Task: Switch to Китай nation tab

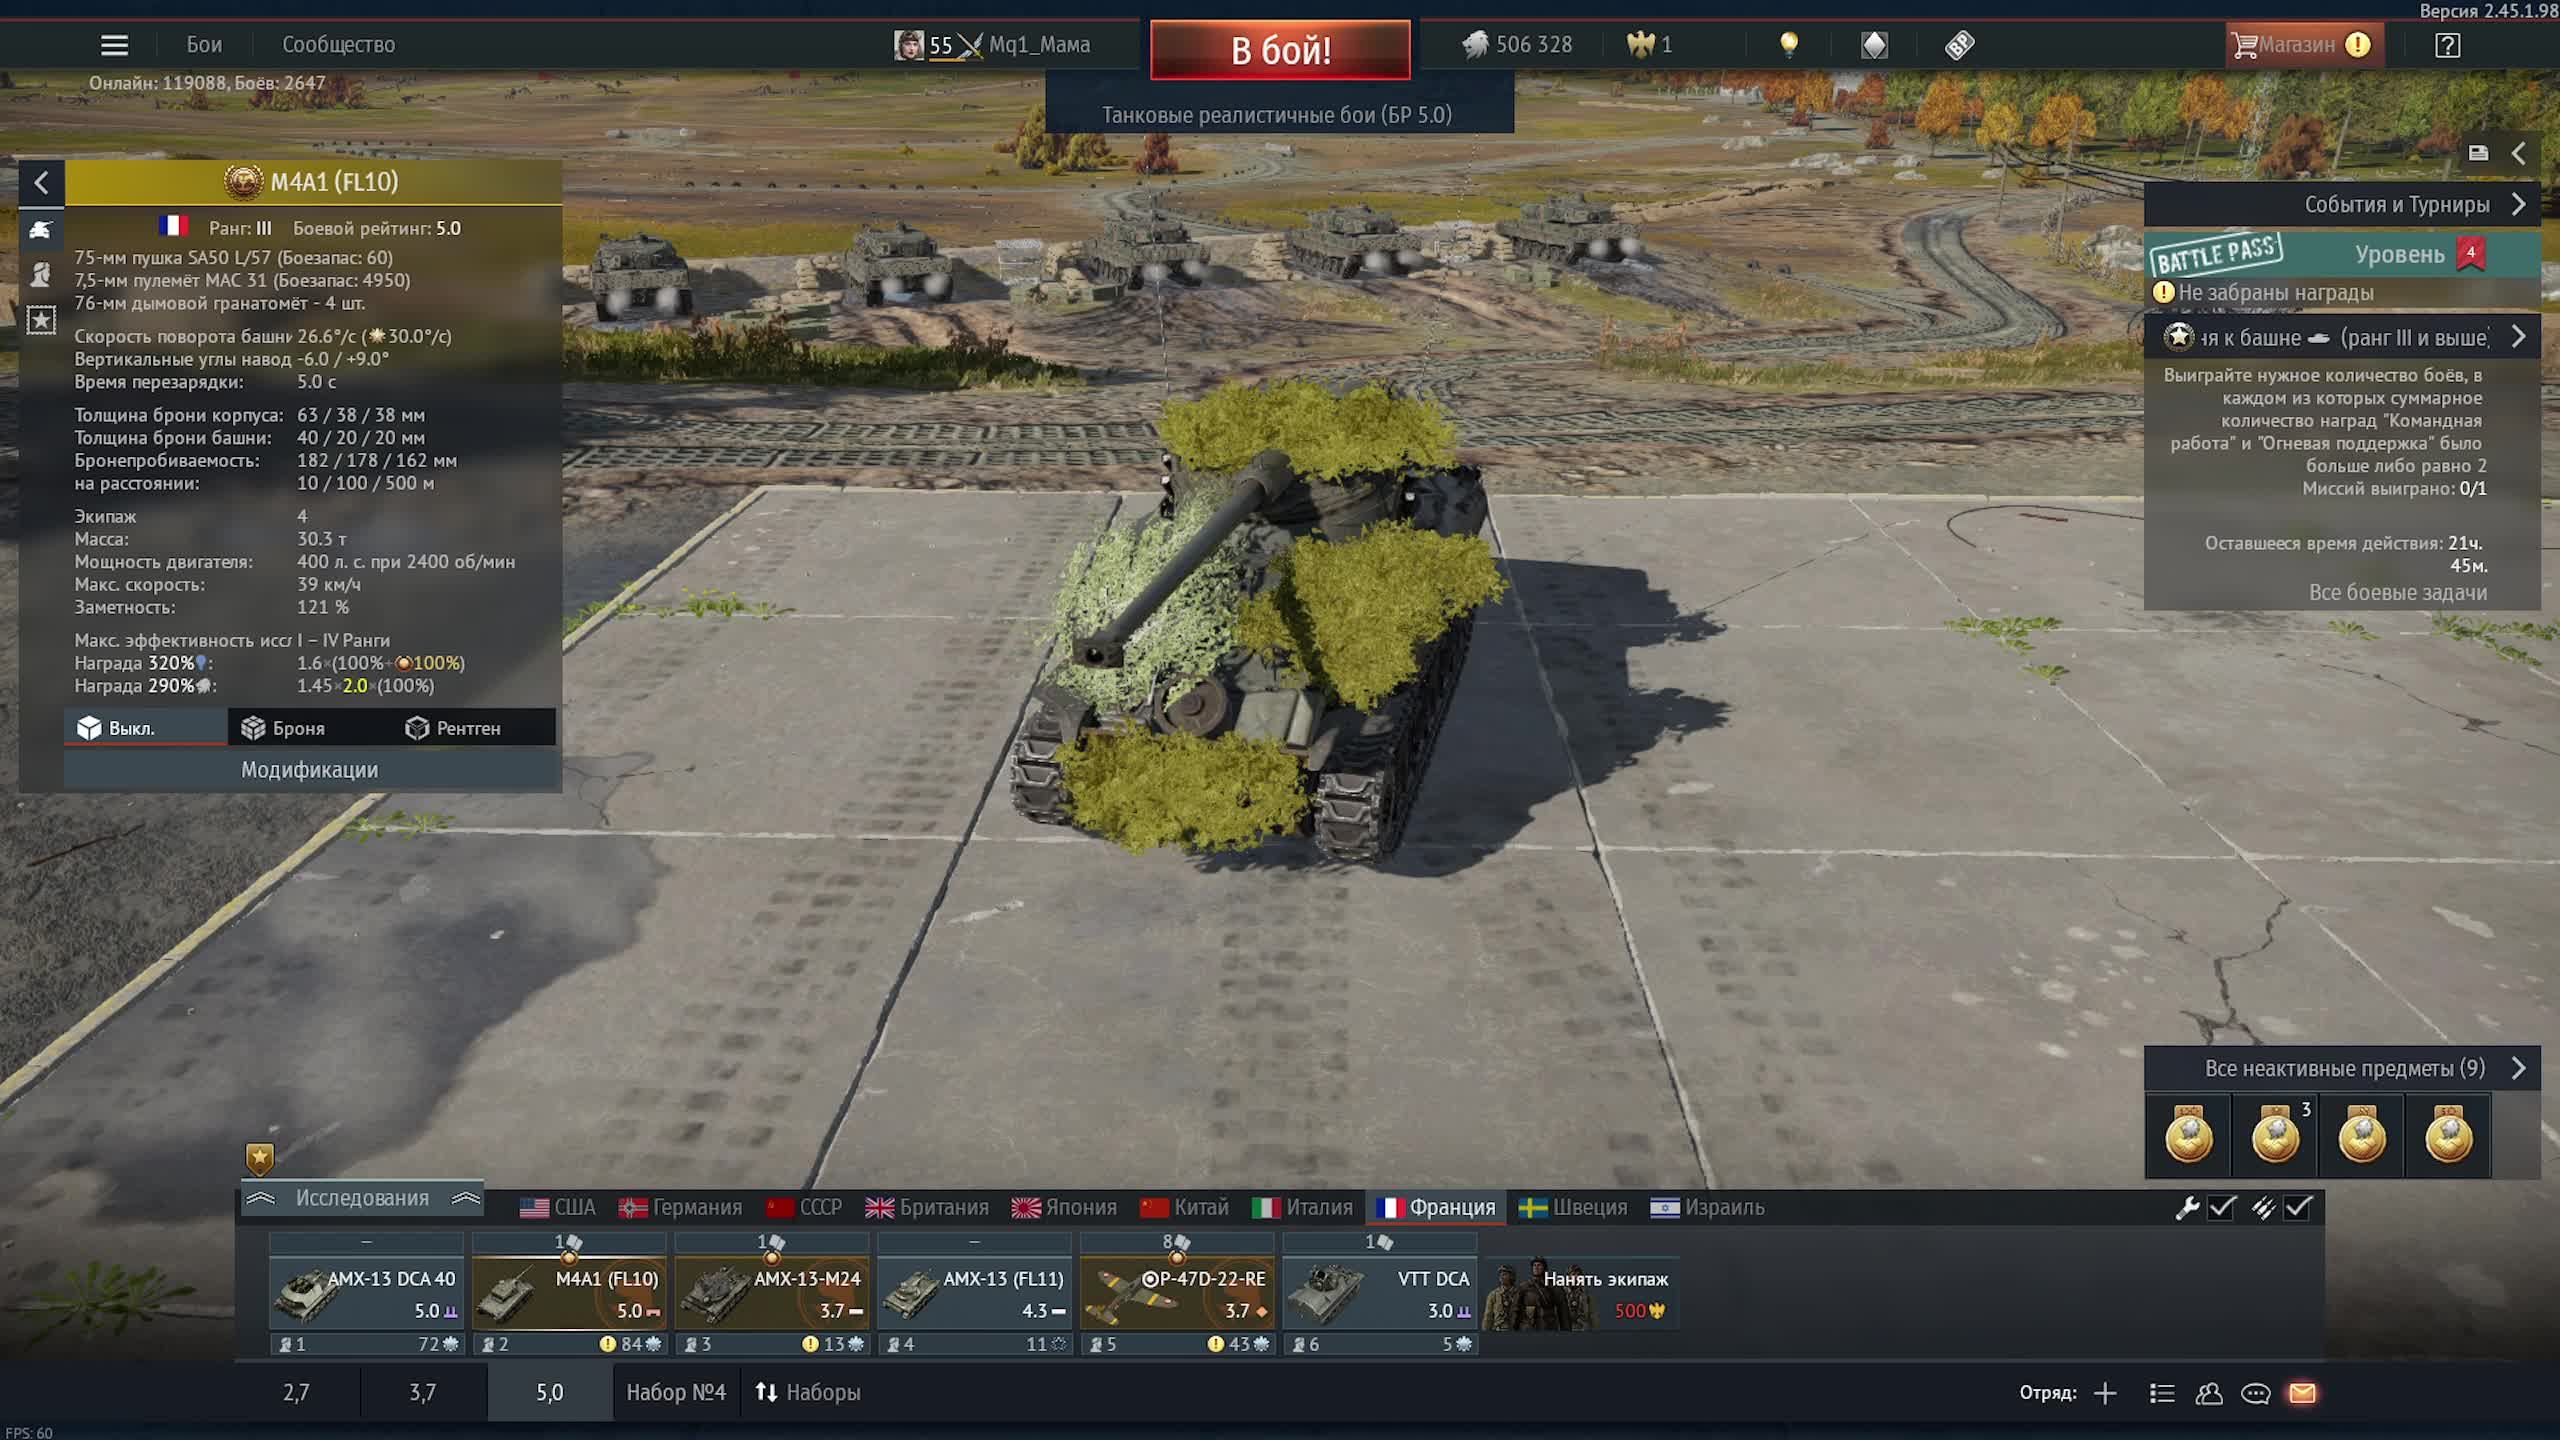Action: [1185, 1208]
